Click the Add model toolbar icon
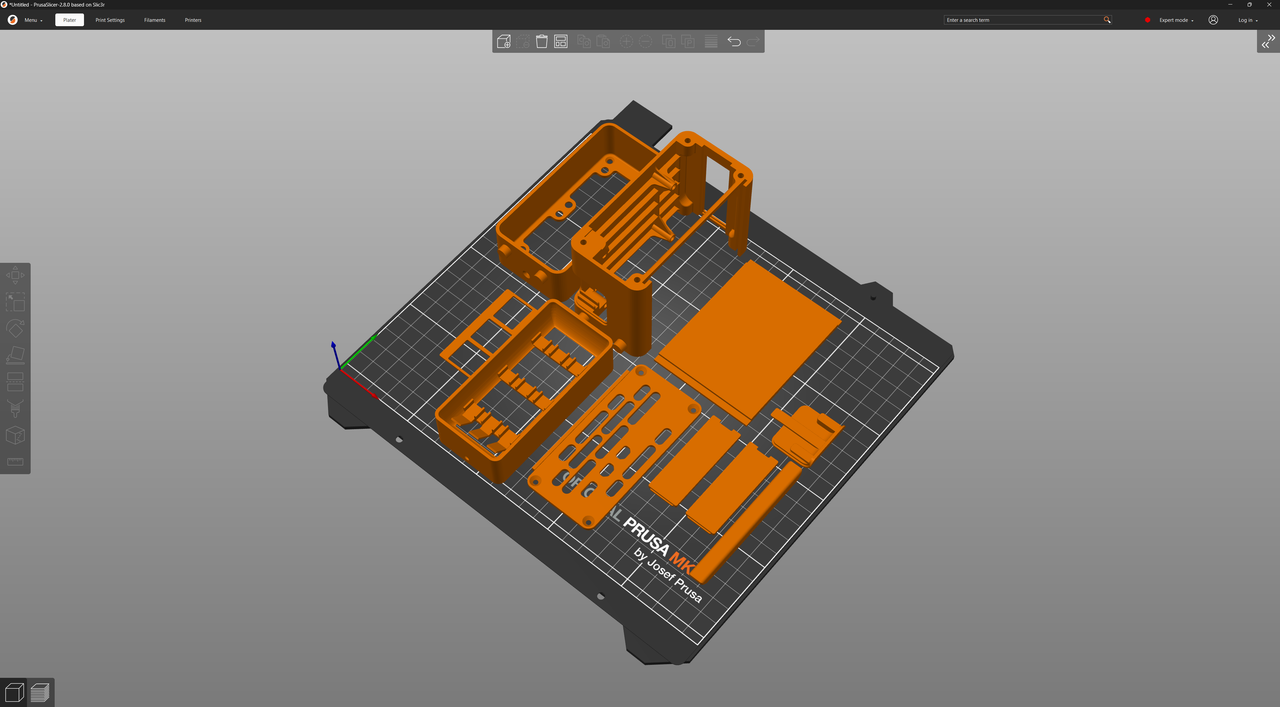This screenshot has height=707, width=1280. (x=504, y=42)
